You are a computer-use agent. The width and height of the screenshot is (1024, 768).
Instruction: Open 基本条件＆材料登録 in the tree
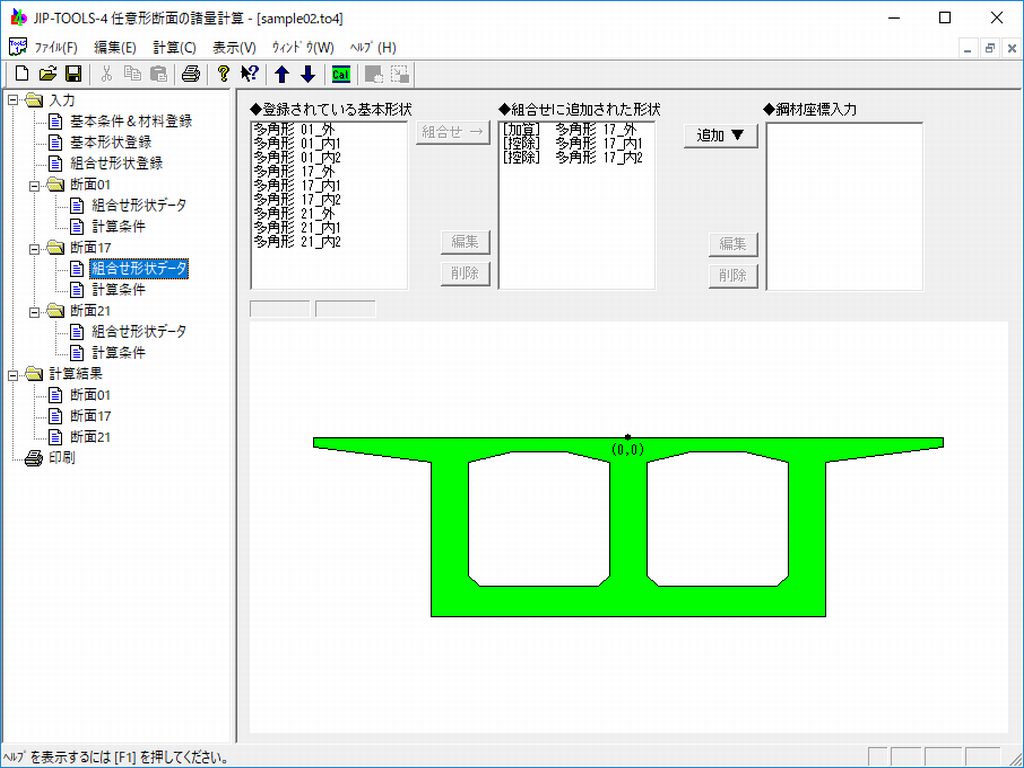coord(130,121)
